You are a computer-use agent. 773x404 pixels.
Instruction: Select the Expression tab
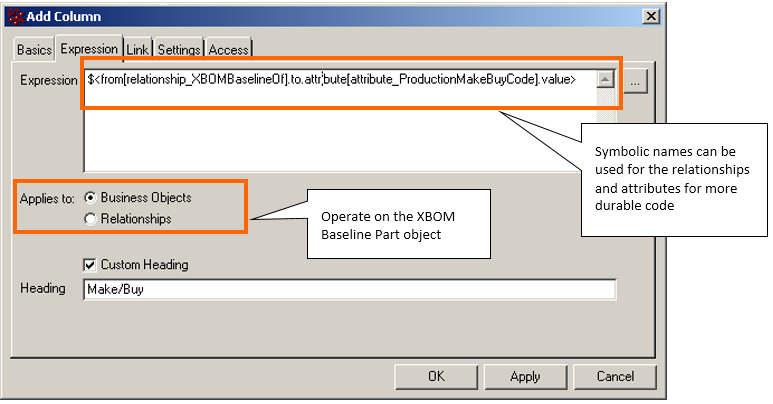[x=89, y=48]
